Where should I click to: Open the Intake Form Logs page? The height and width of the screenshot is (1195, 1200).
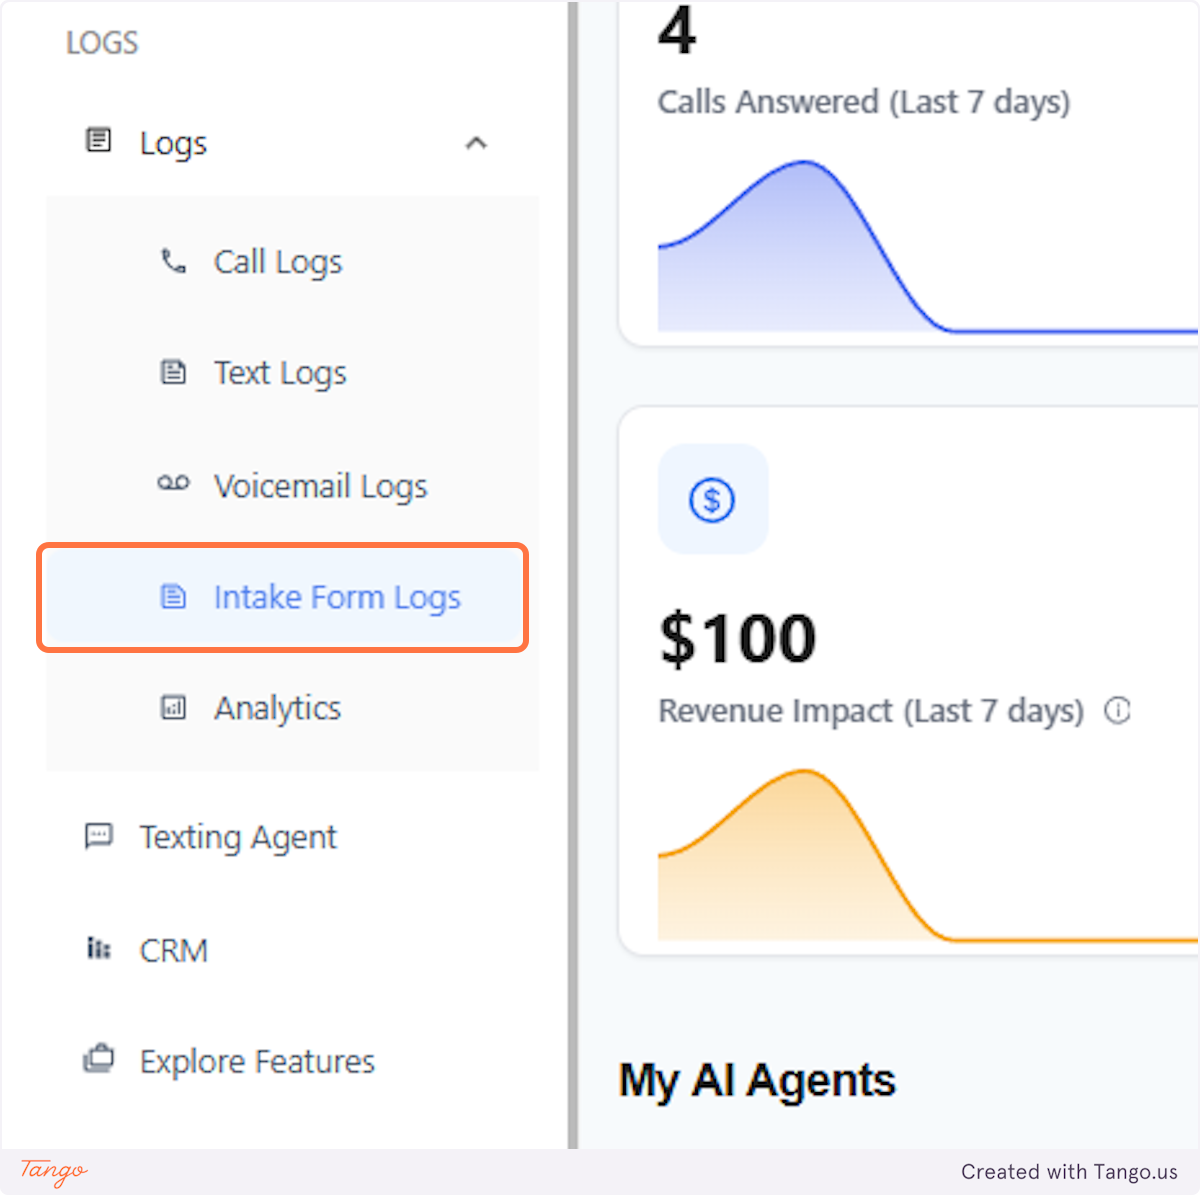[337, 596]
